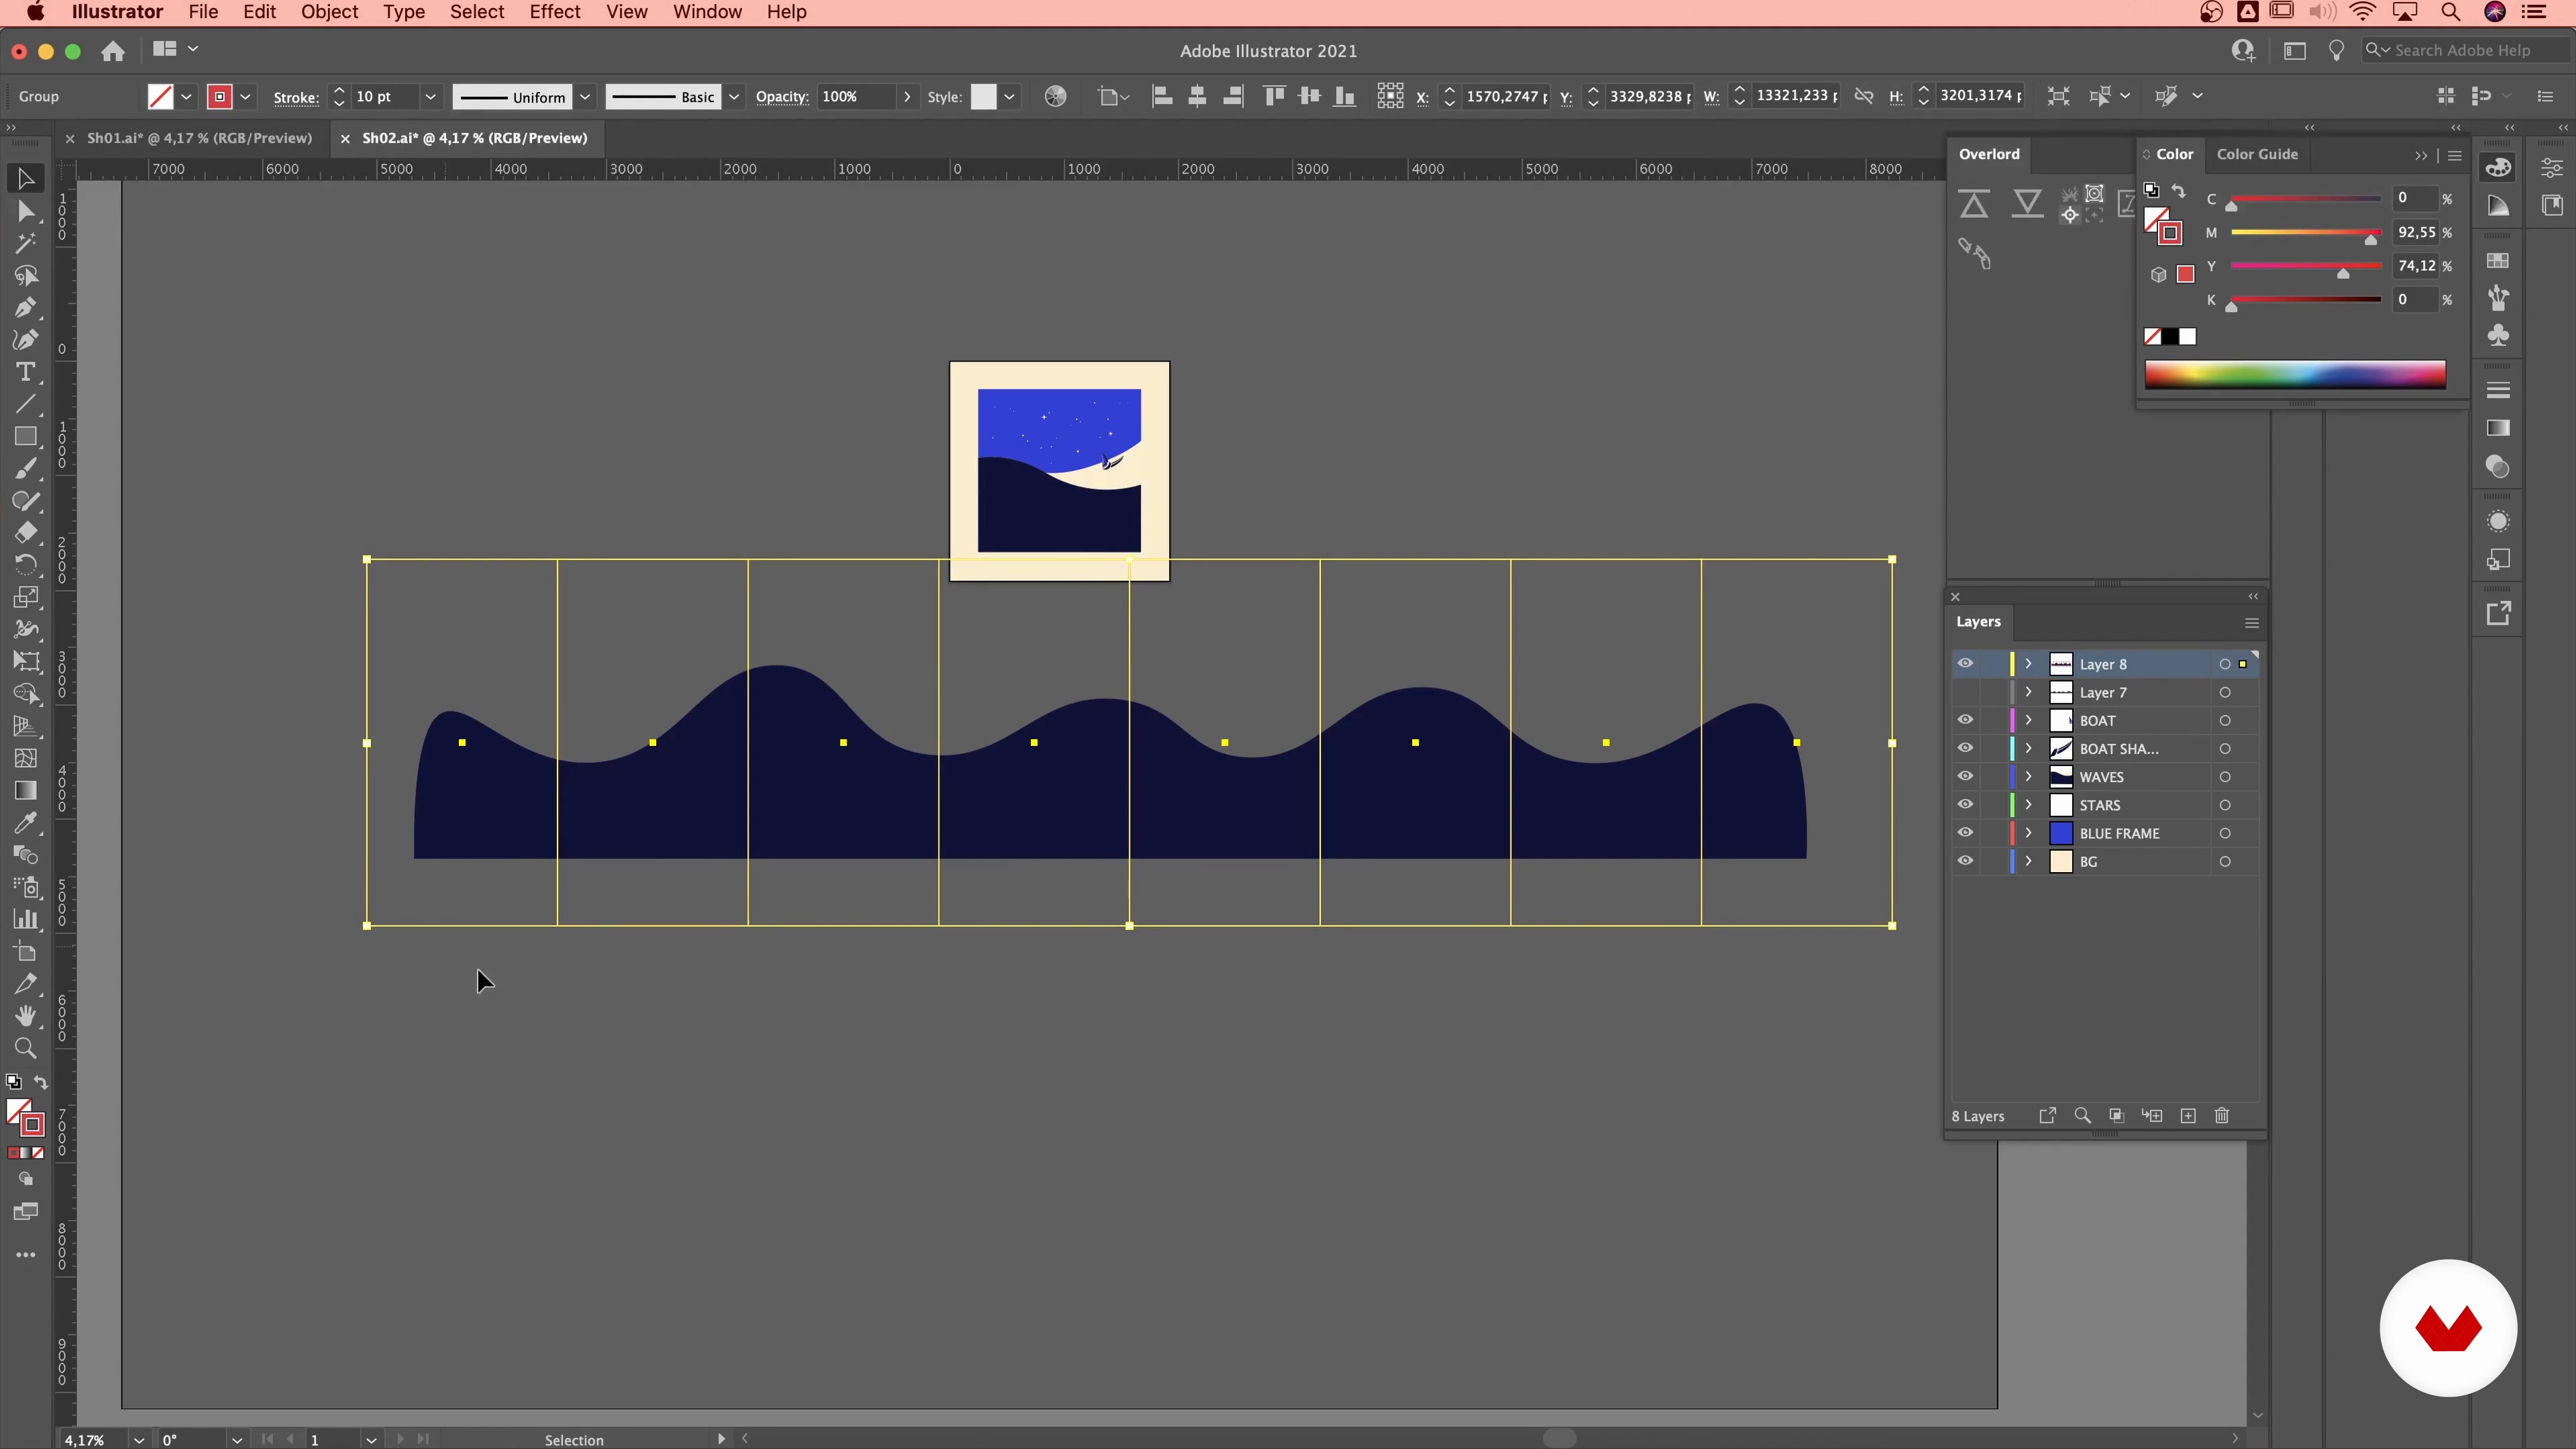Select the Pen tool
This screenshot has width=2576, height=1449.
point(26,307)
